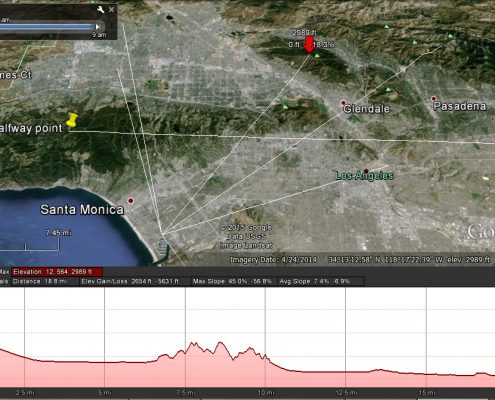
Task: Click the latitude longitude coordinates in status bar
Action: (385, 260)
